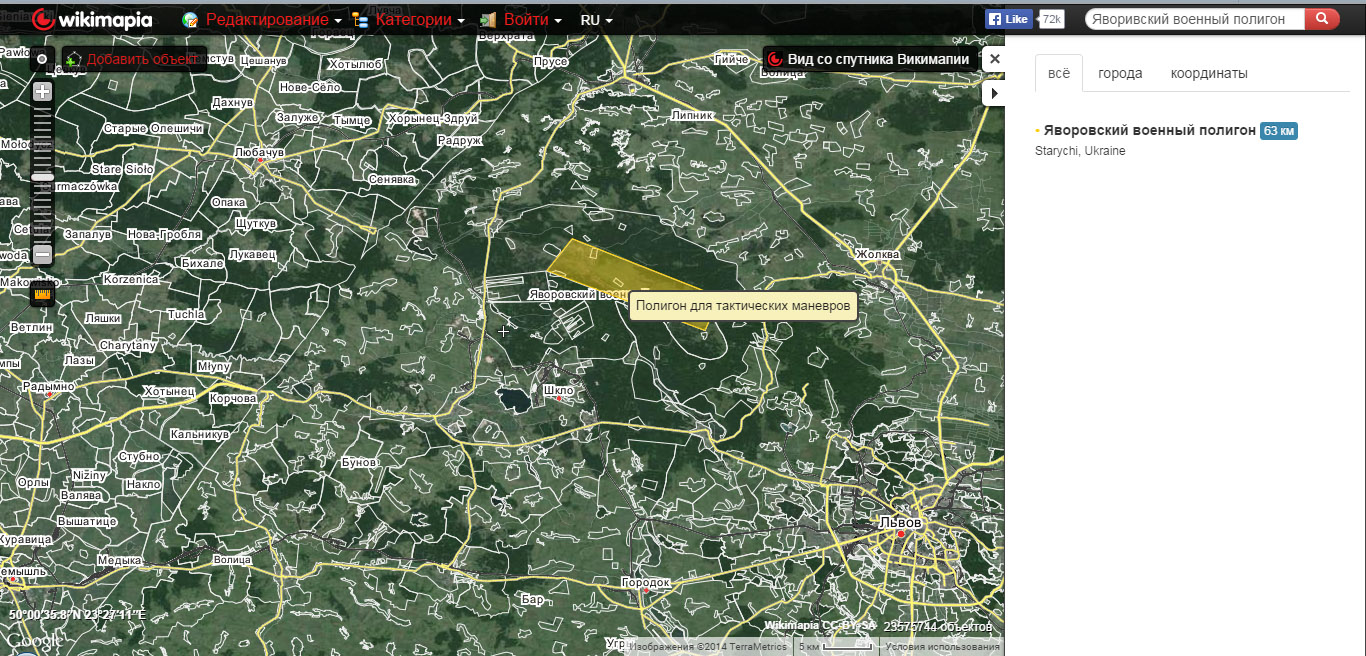1366x656 pixels.
Task: Click the red map-type icon
Action: (775, 59)
